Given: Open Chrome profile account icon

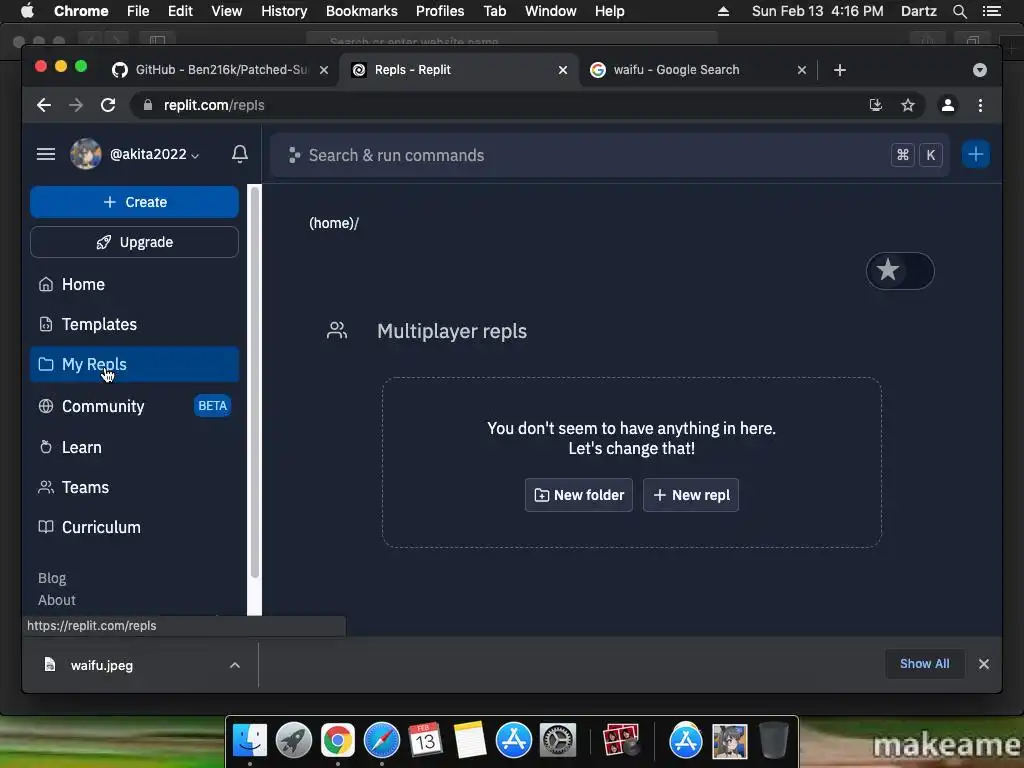Looking at the screenshot, I should pos(948,105).
